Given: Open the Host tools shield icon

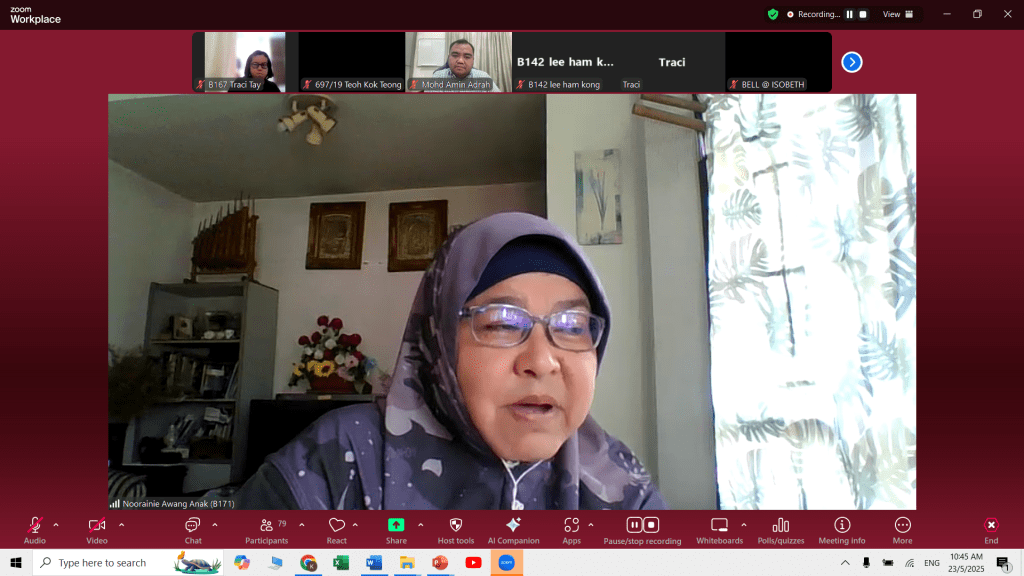Looking at the screenshot, I should click(455, 529).
